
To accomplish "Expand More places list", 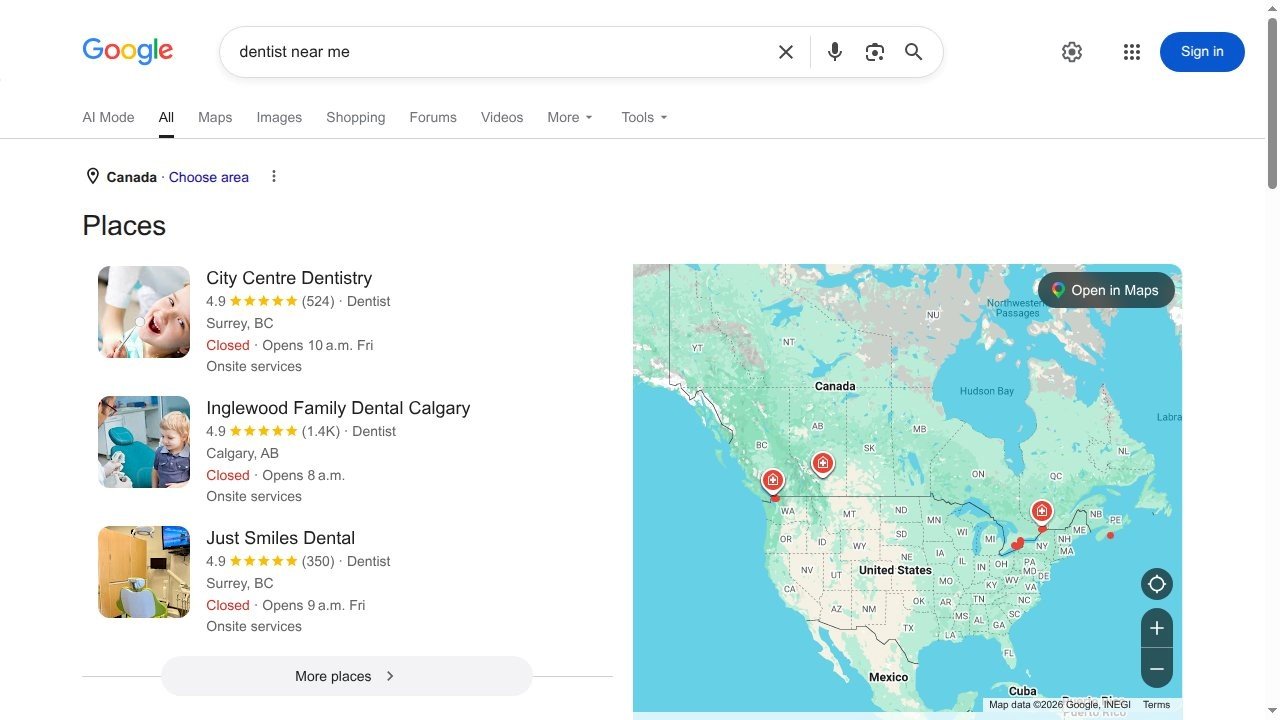I will [346, 676].
